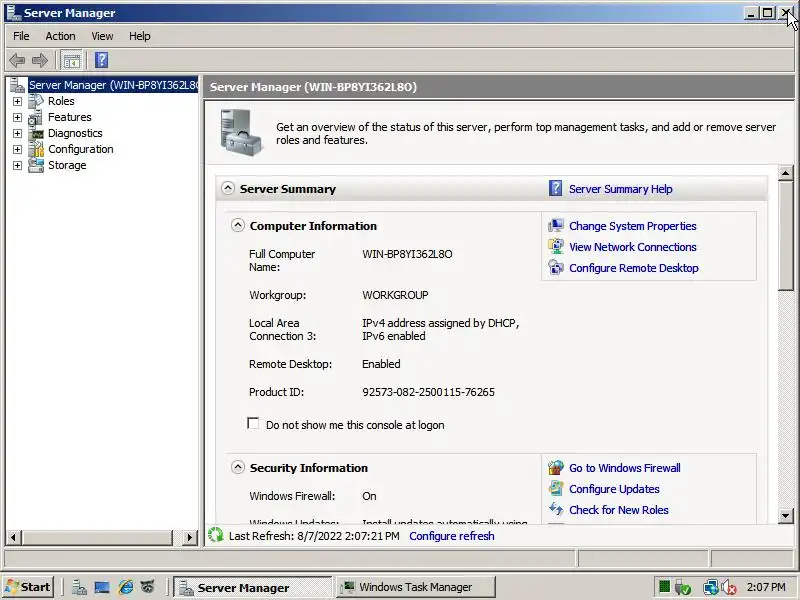Select the Features node icon in tree
Screen dimensions: 800x600
(x=36, y=117)
